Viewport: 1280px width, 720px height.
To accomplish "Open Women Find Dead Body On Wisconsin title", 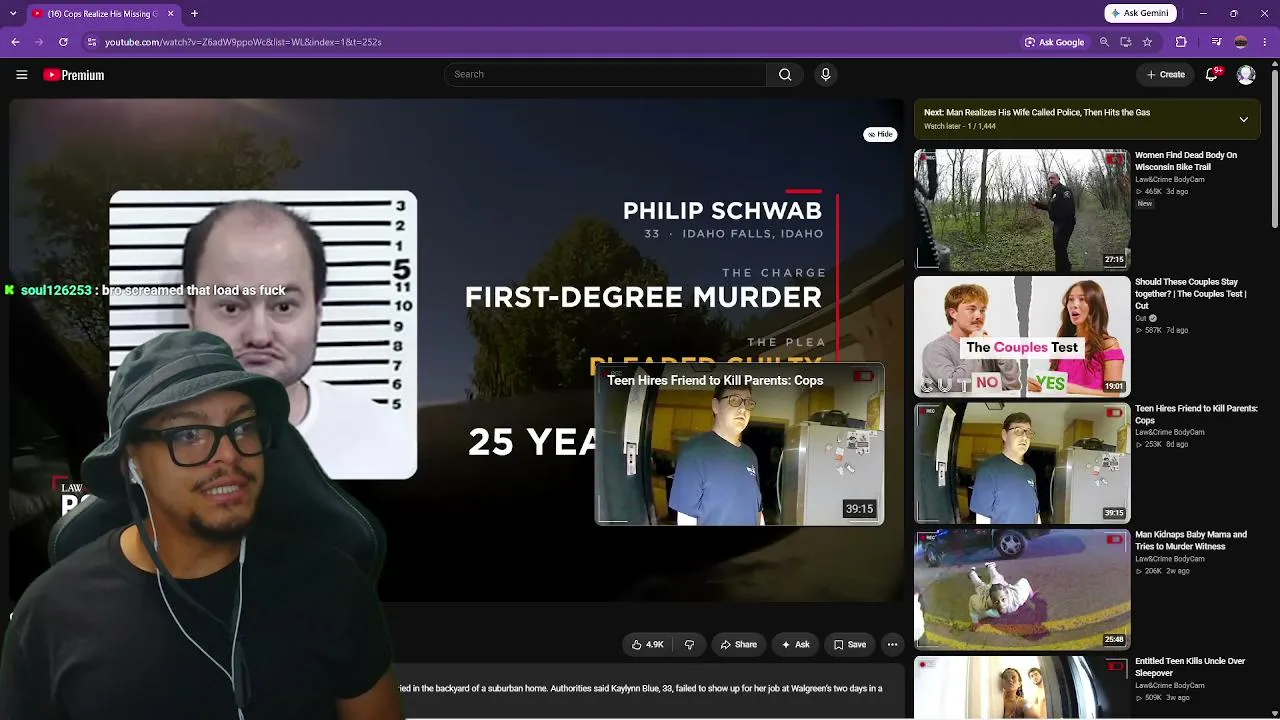I will 1186,161.
